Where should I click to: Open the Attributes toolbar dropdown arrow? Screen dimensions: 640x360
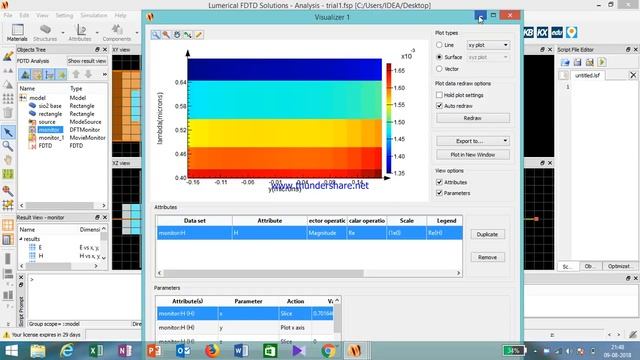click(x=97, y=33)
